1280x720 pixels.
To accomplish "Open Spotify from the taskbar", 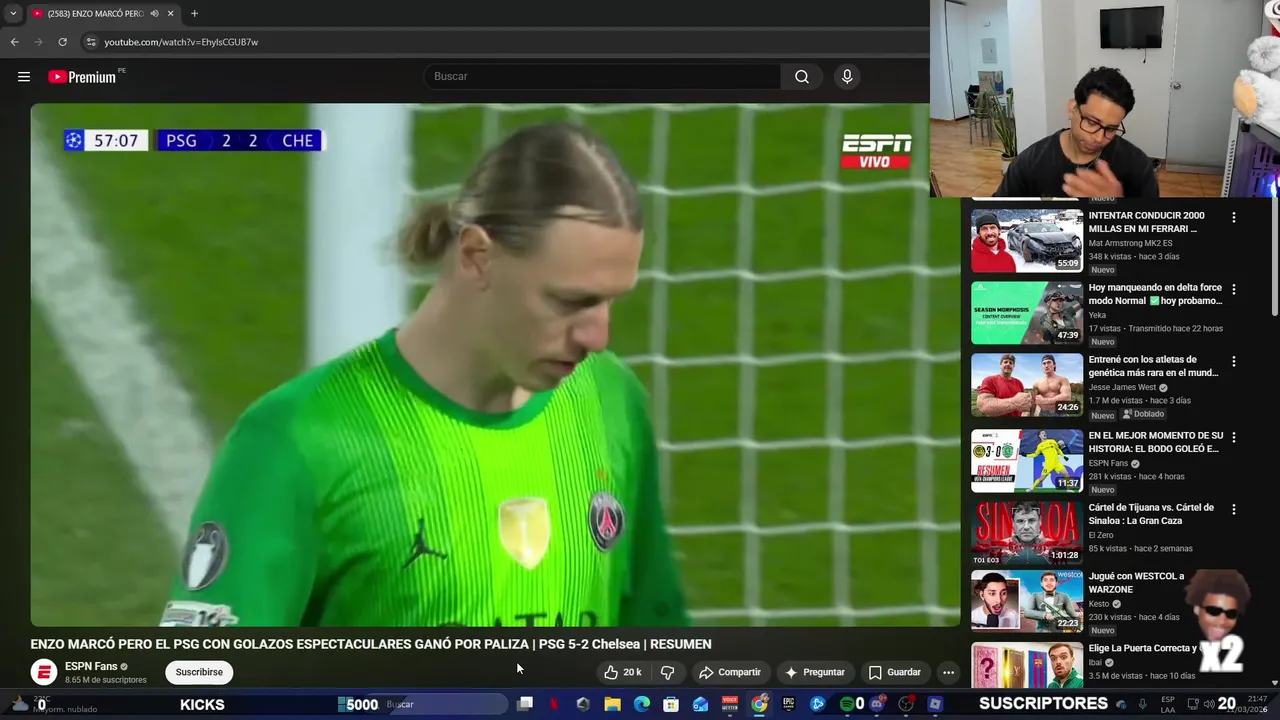I will (847, 704).
